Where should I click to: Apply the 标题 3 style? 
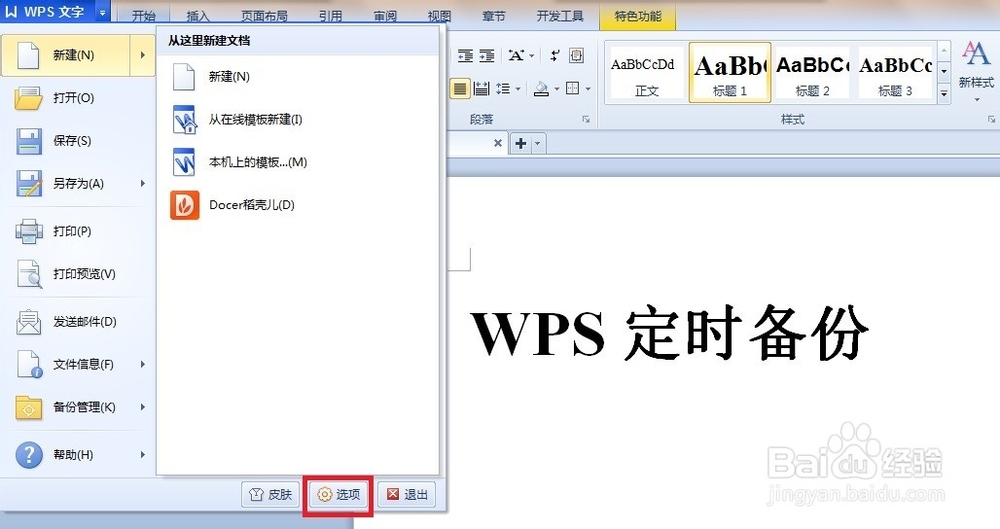pyautogui.click(x=895, y=72)
